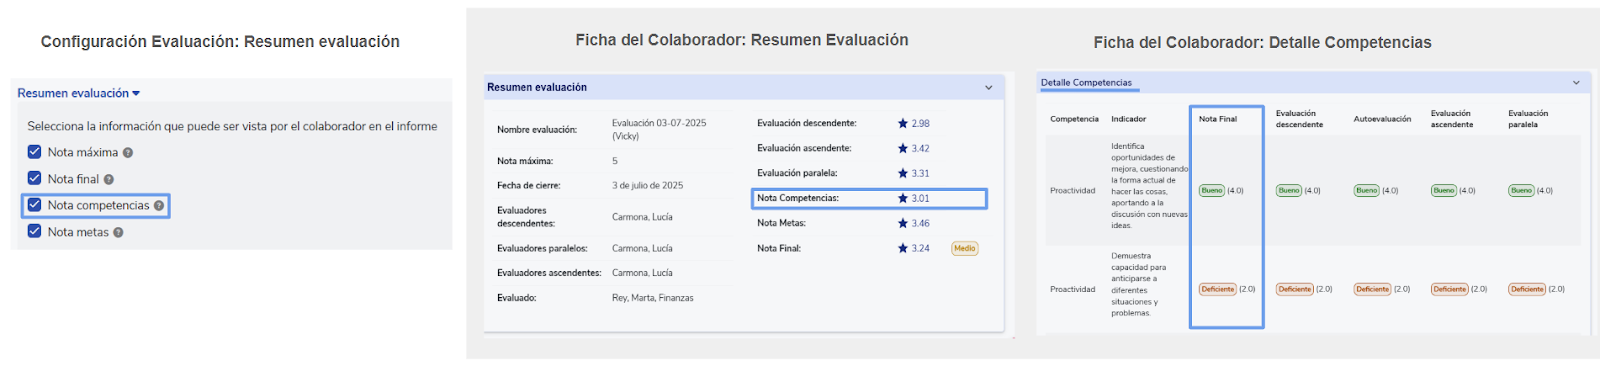Image resolution: width=1600 pixels, height=366 pixels.
Task: Click star icon of Evaluación descendente score
Action: point(903,124)
